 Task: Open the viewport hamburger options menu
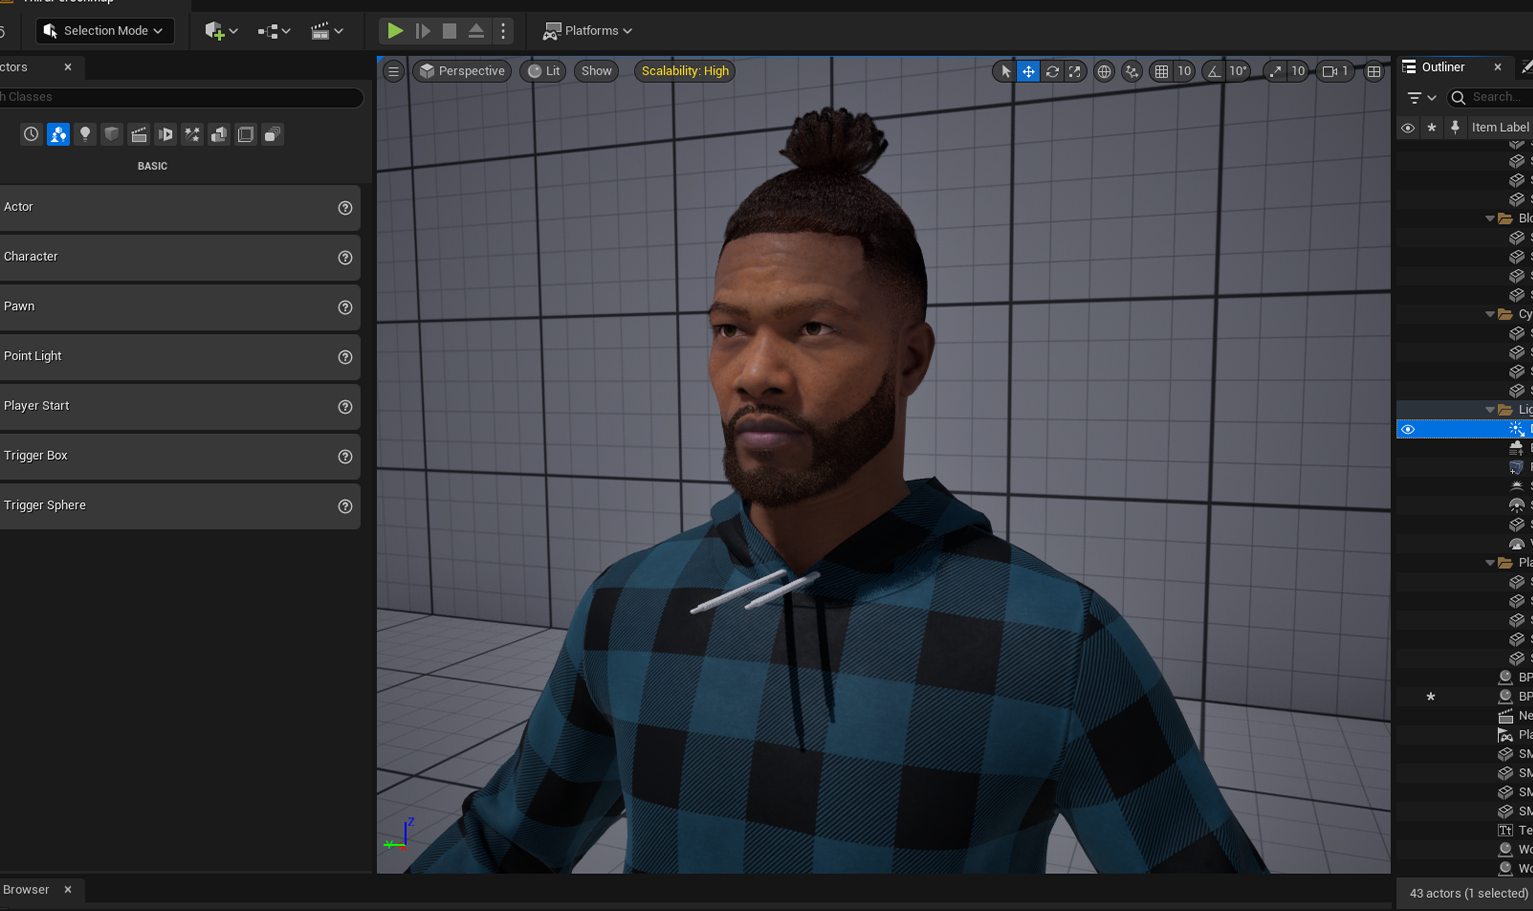[x=394, y=71]
